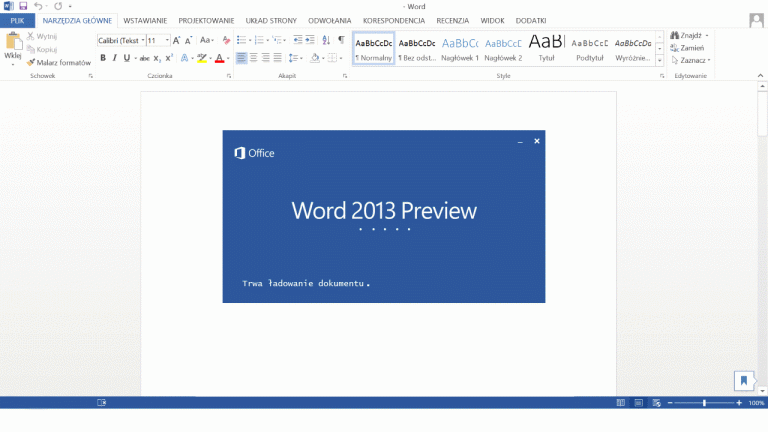Image resolution: width=768 pixels, height=432 pixels.
Task: Open the change case Aa dropdown
Action: coord(207,40)
